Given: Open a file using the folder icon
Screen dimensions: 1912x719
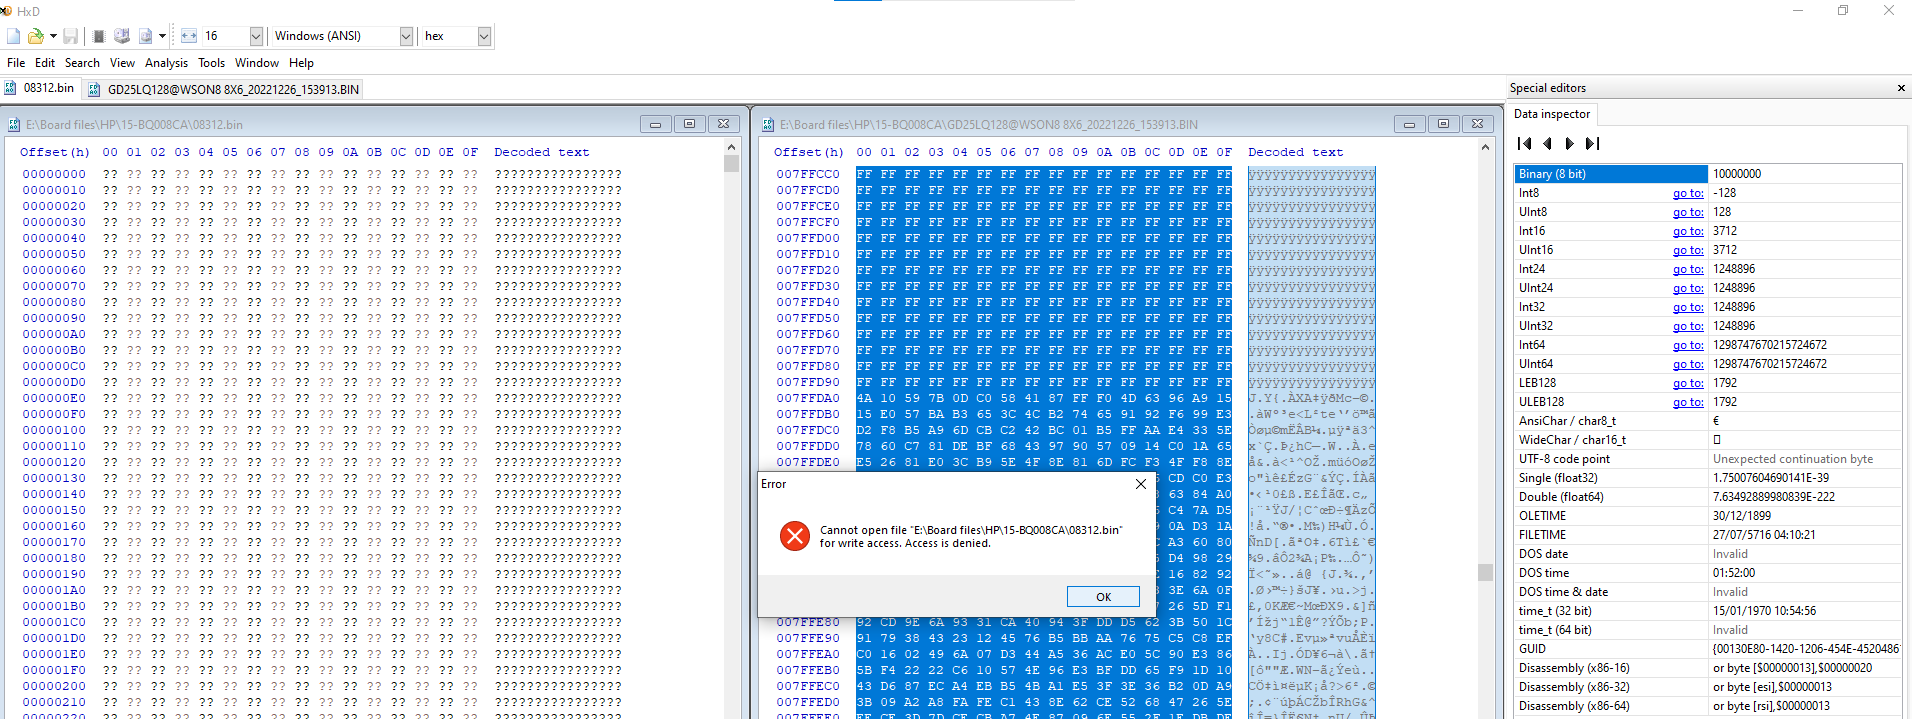Looking at the screenshot, I should (x=35, y=36).
